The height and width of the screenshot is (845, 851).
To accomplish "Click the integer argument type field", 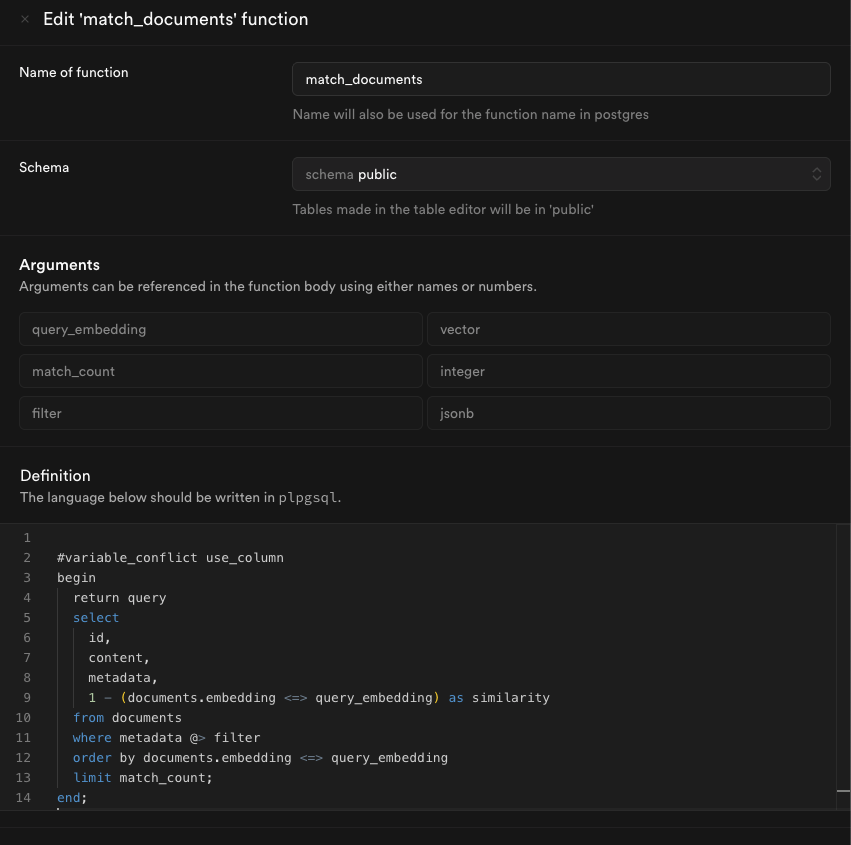I will (628, 371).
